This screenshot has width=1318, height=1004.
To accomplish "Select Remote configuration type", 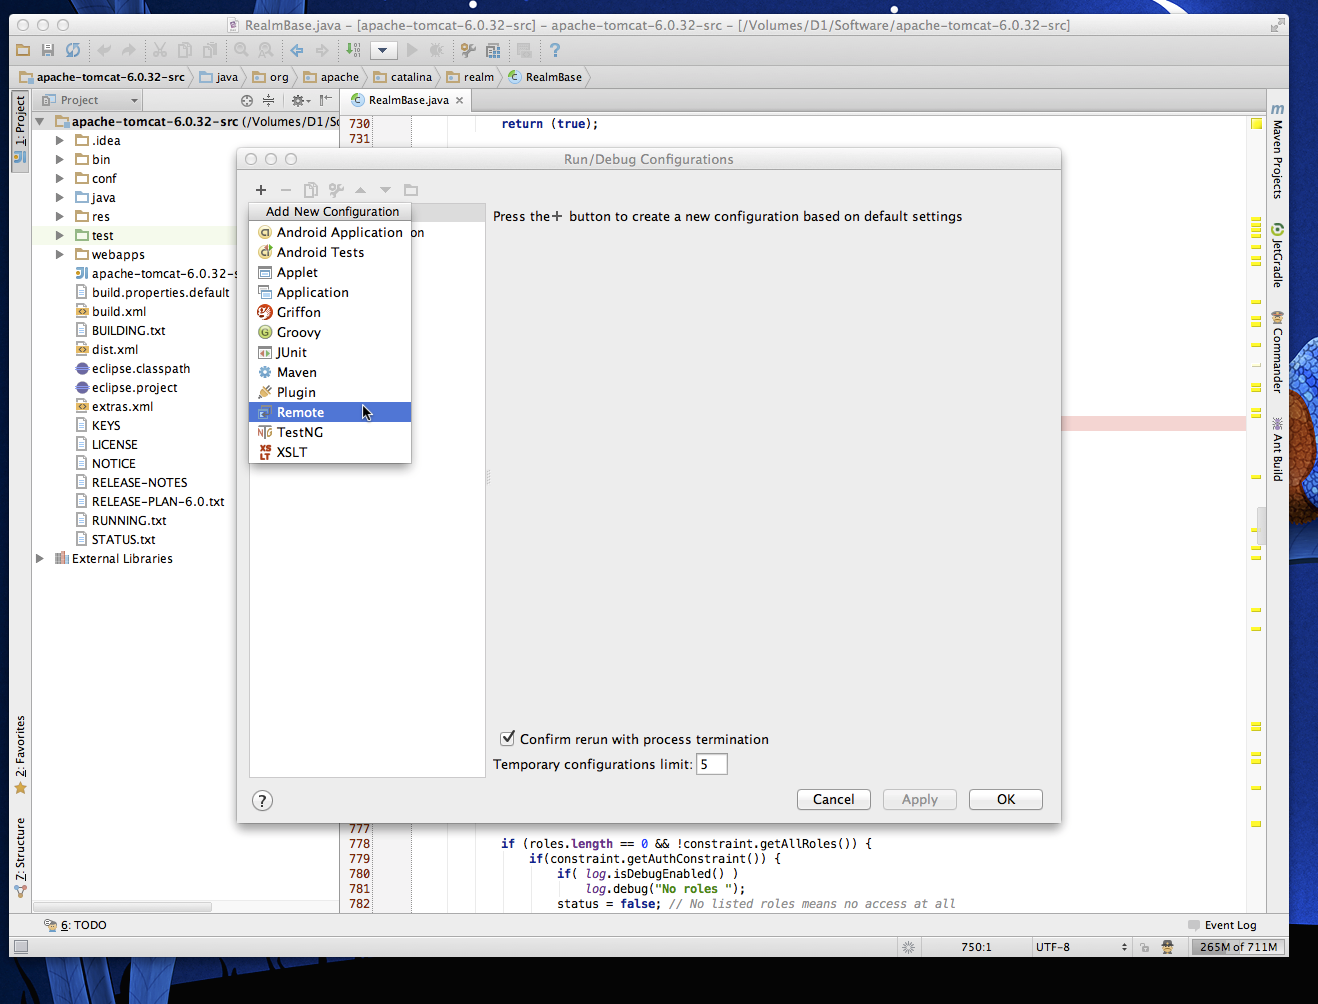I will coord(330,412).
